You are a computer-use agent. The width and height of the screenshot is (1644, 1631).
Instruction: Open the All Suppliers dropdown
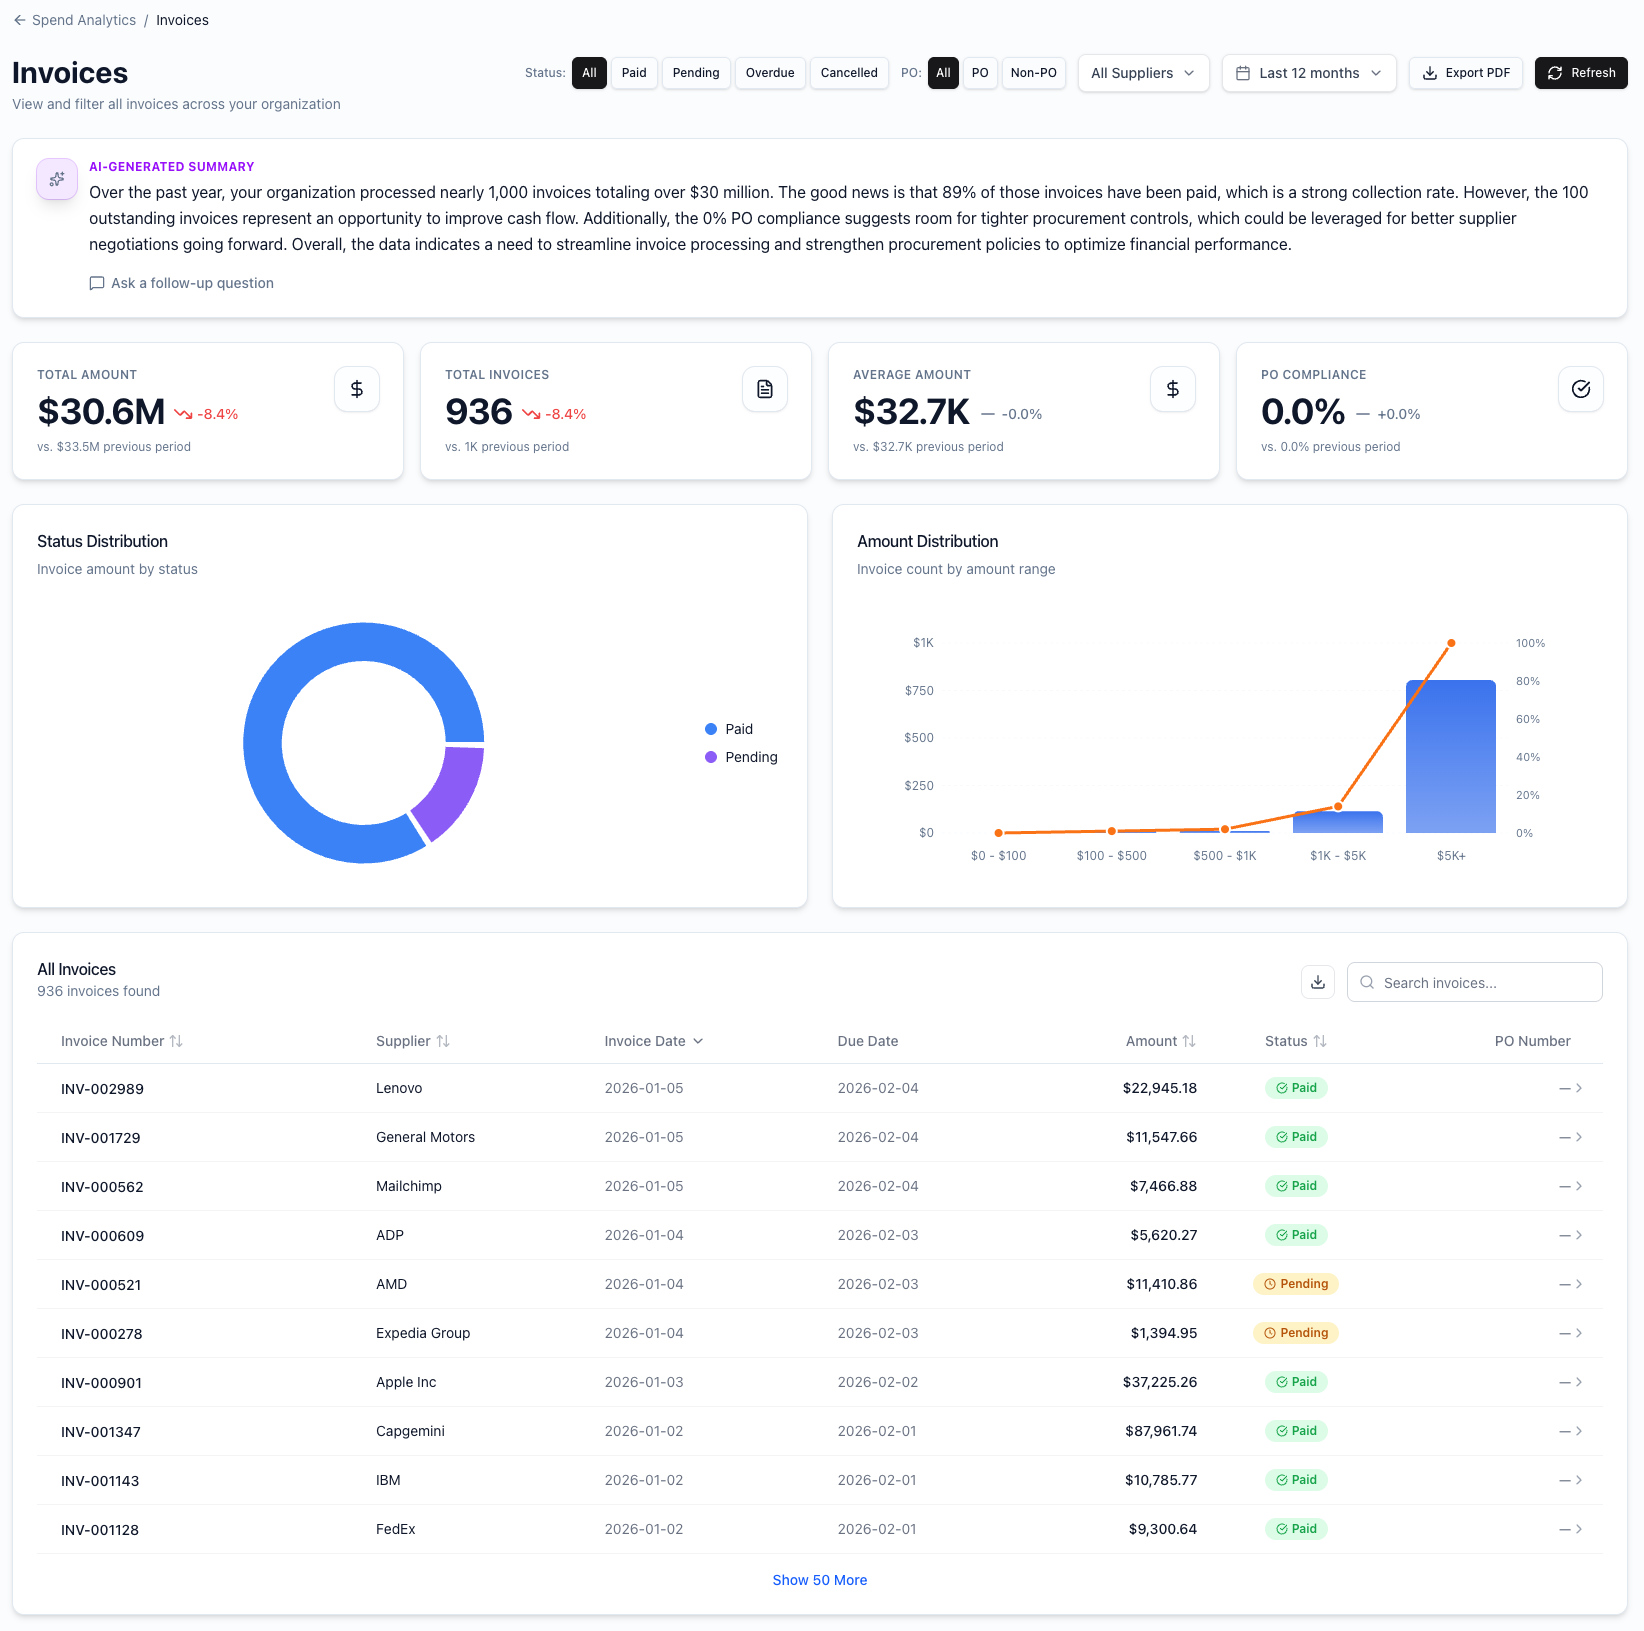coord(1142,72)
